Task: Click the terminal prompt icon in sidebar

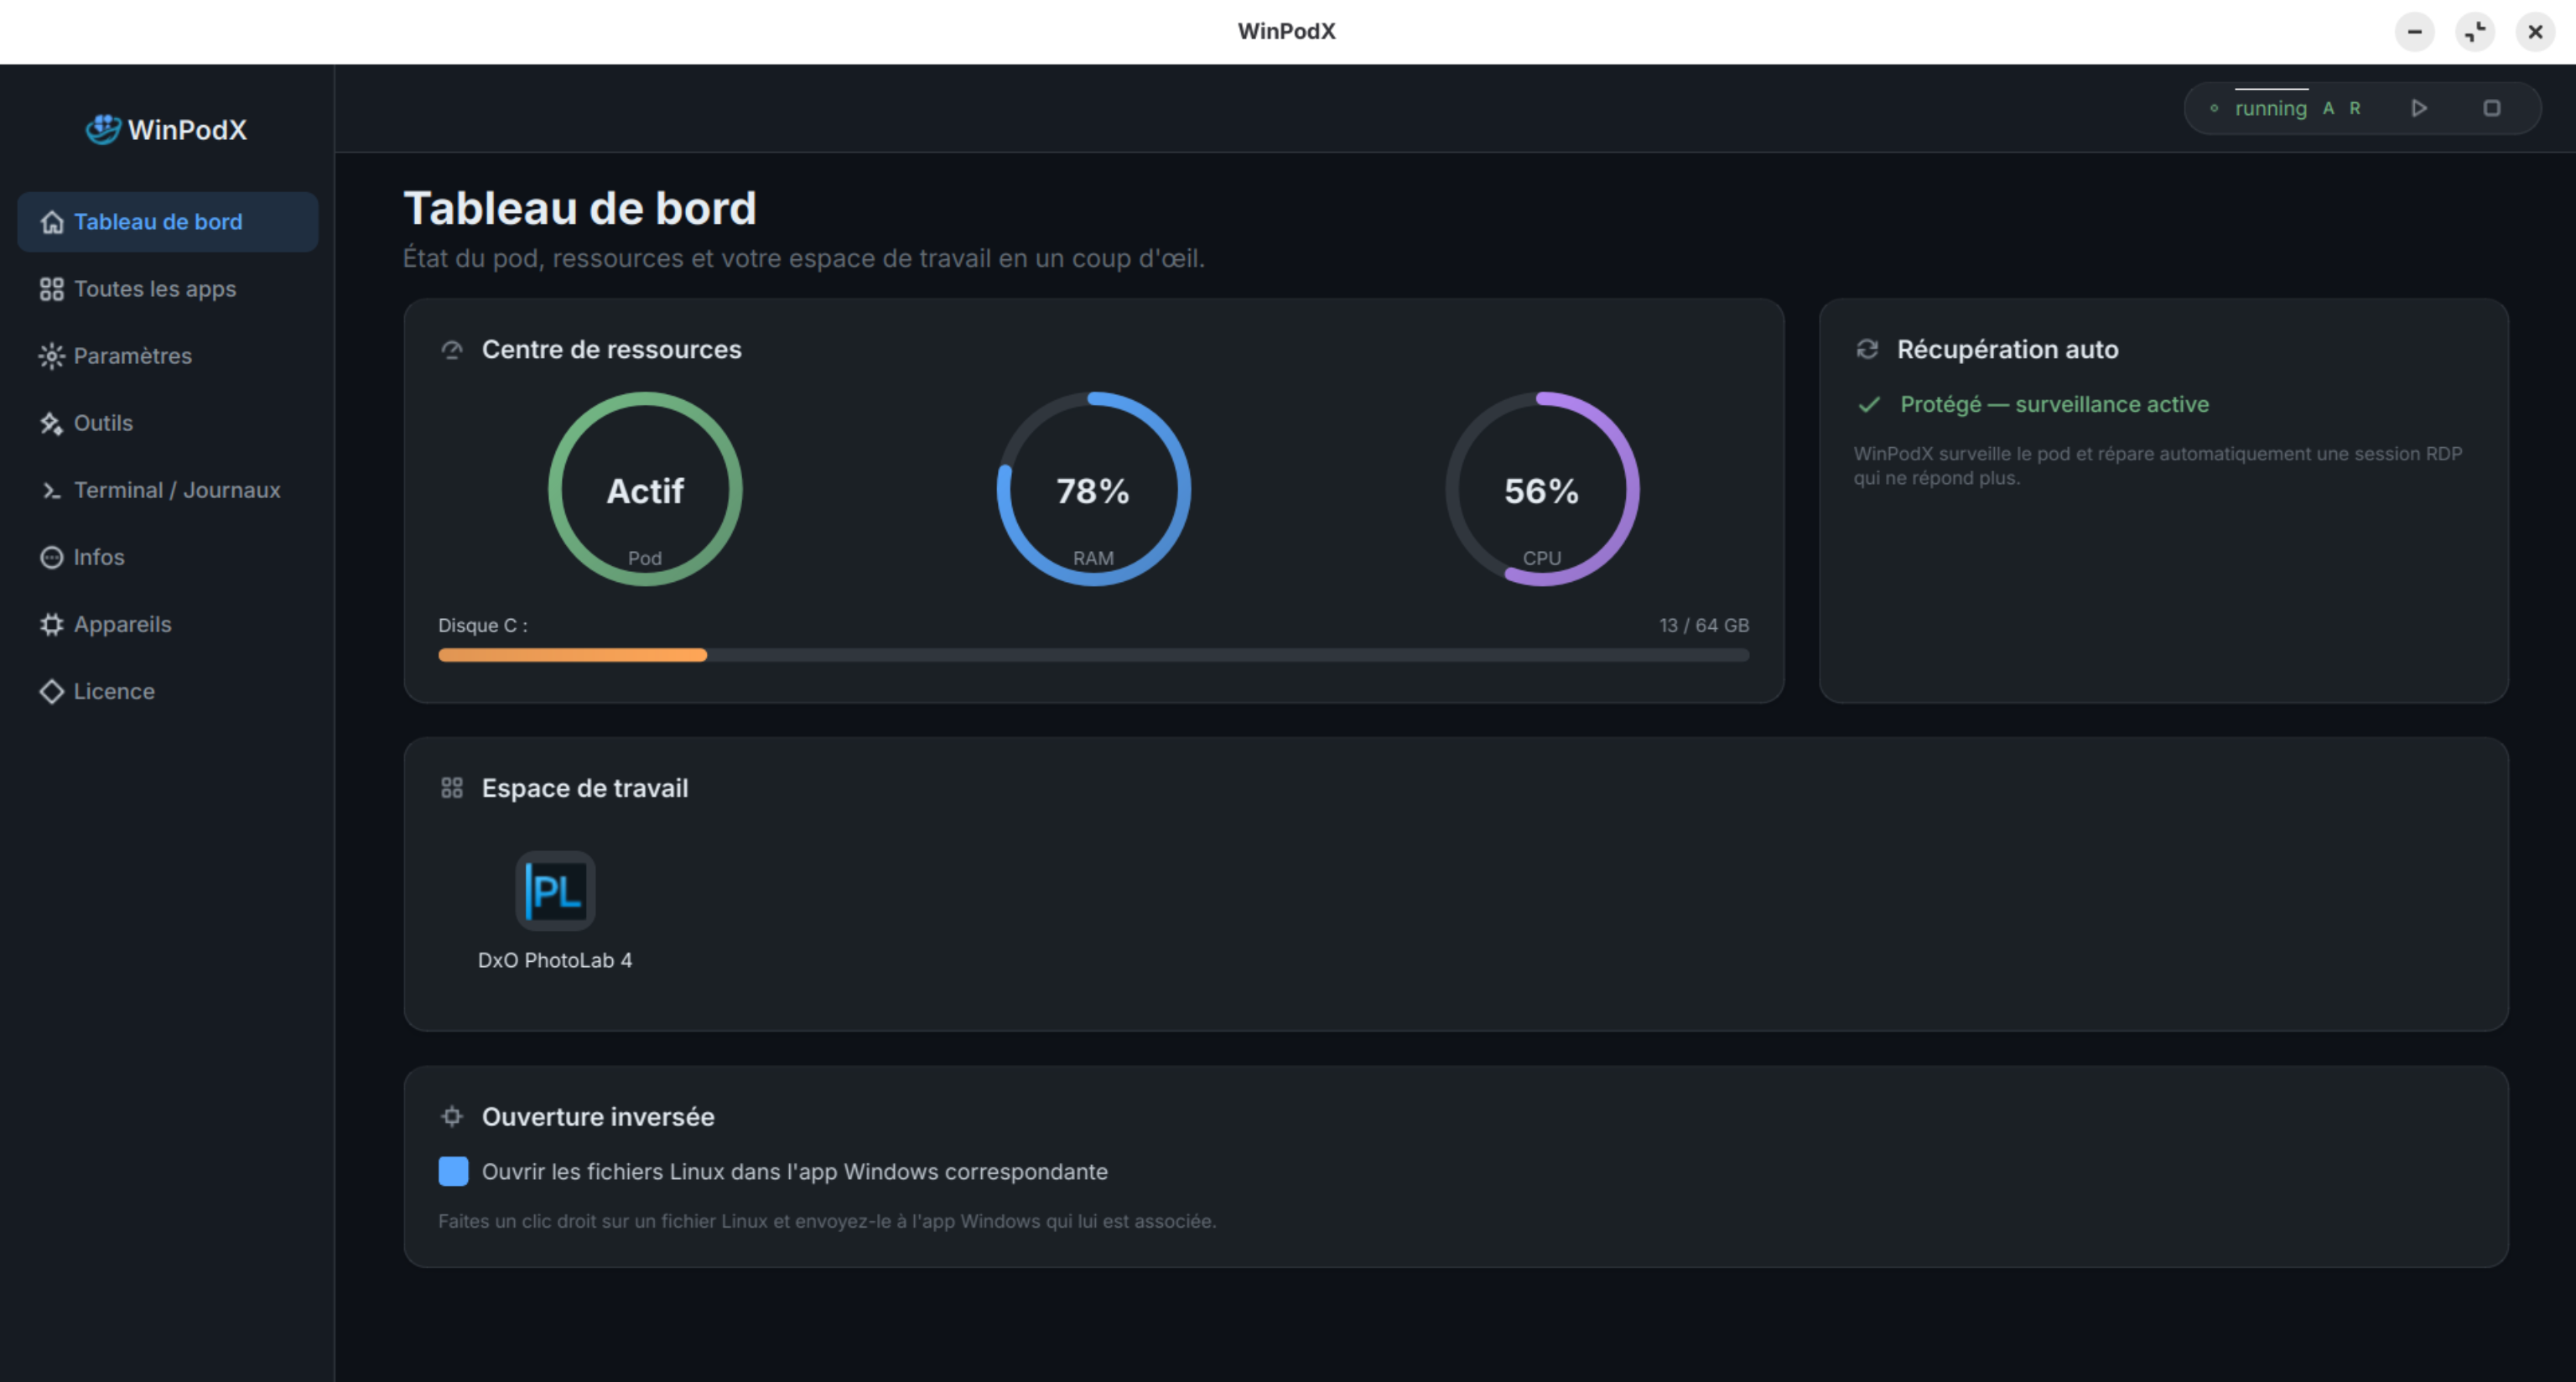Action: click(x=52, y=490)
